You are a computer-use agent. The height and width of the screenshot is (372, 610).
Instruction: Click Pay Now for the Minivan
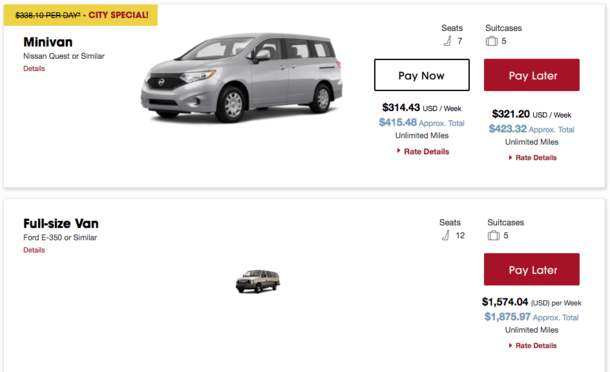pos(422,75)
